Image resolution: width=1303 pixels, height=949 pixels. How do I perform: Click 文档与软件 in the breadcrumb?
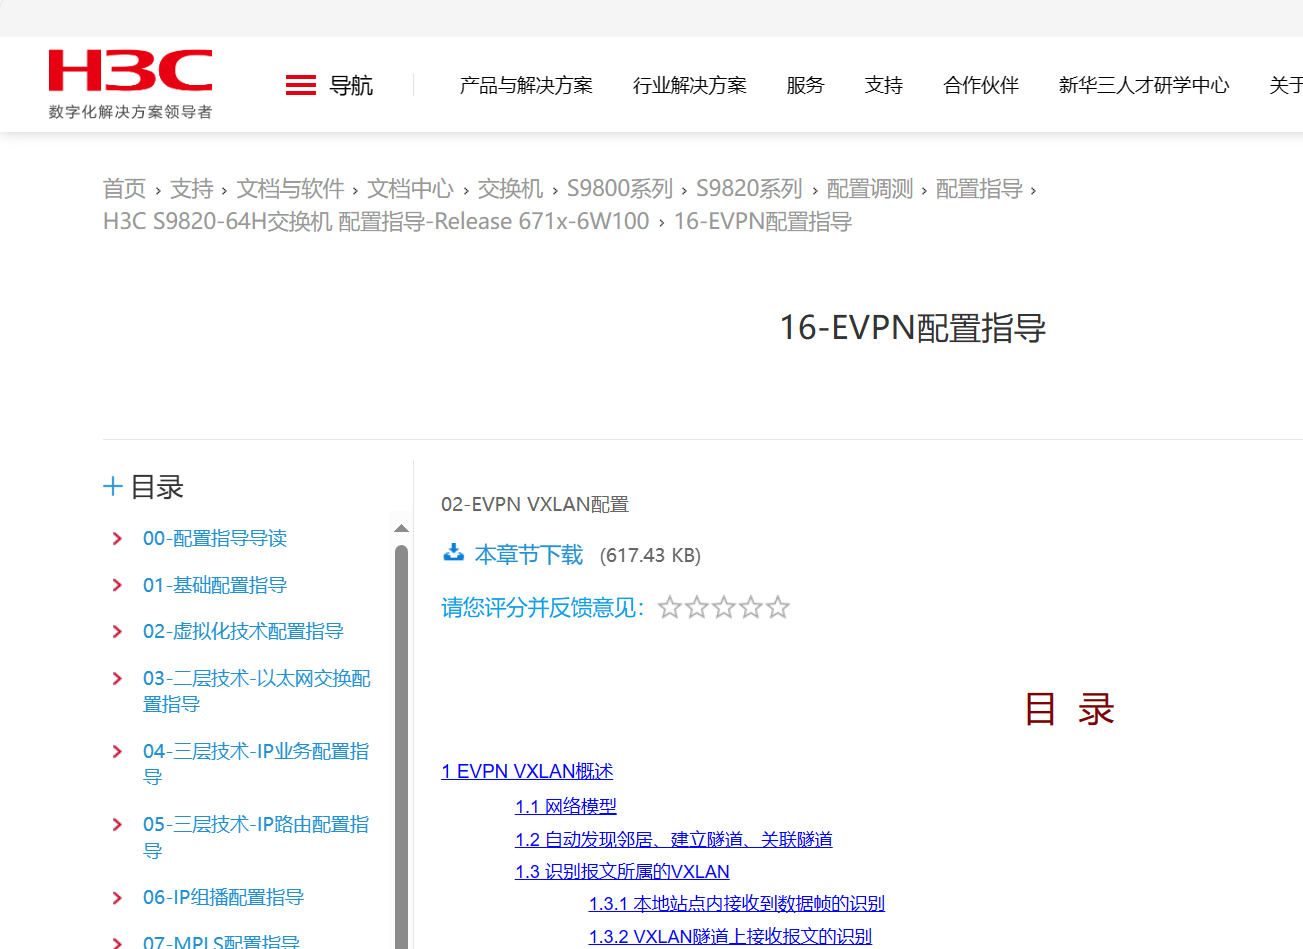coord(290,189)
